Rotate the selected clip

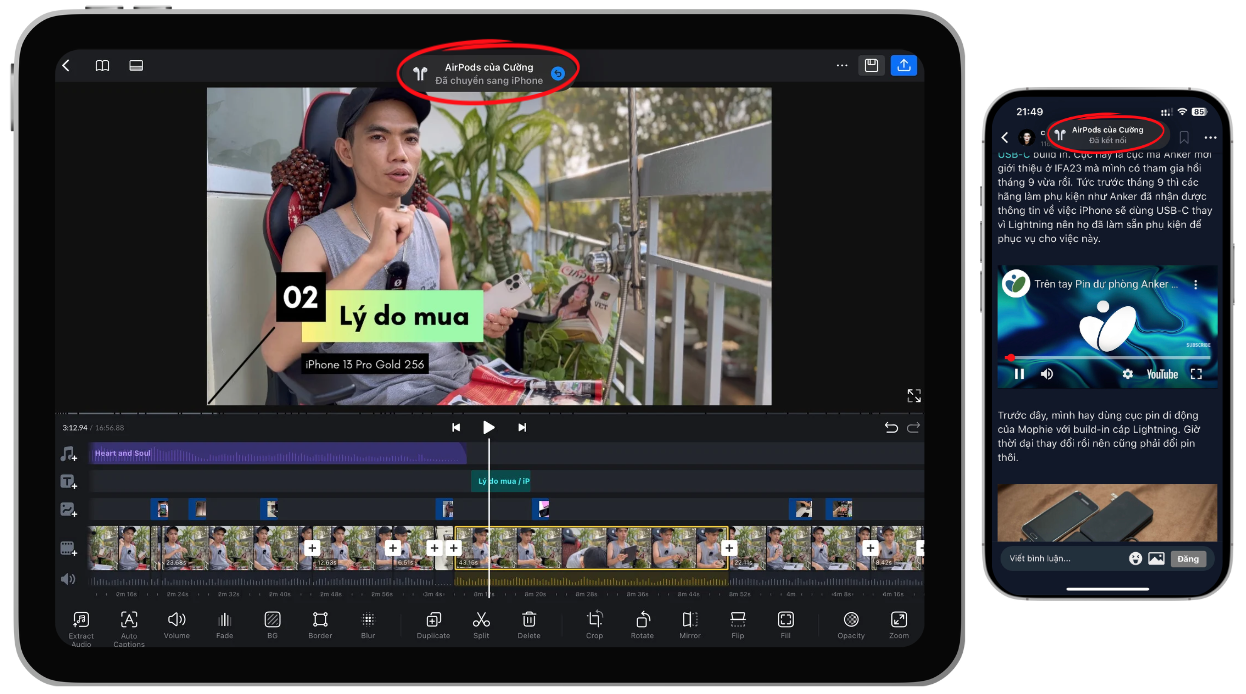tap(642, 625)
